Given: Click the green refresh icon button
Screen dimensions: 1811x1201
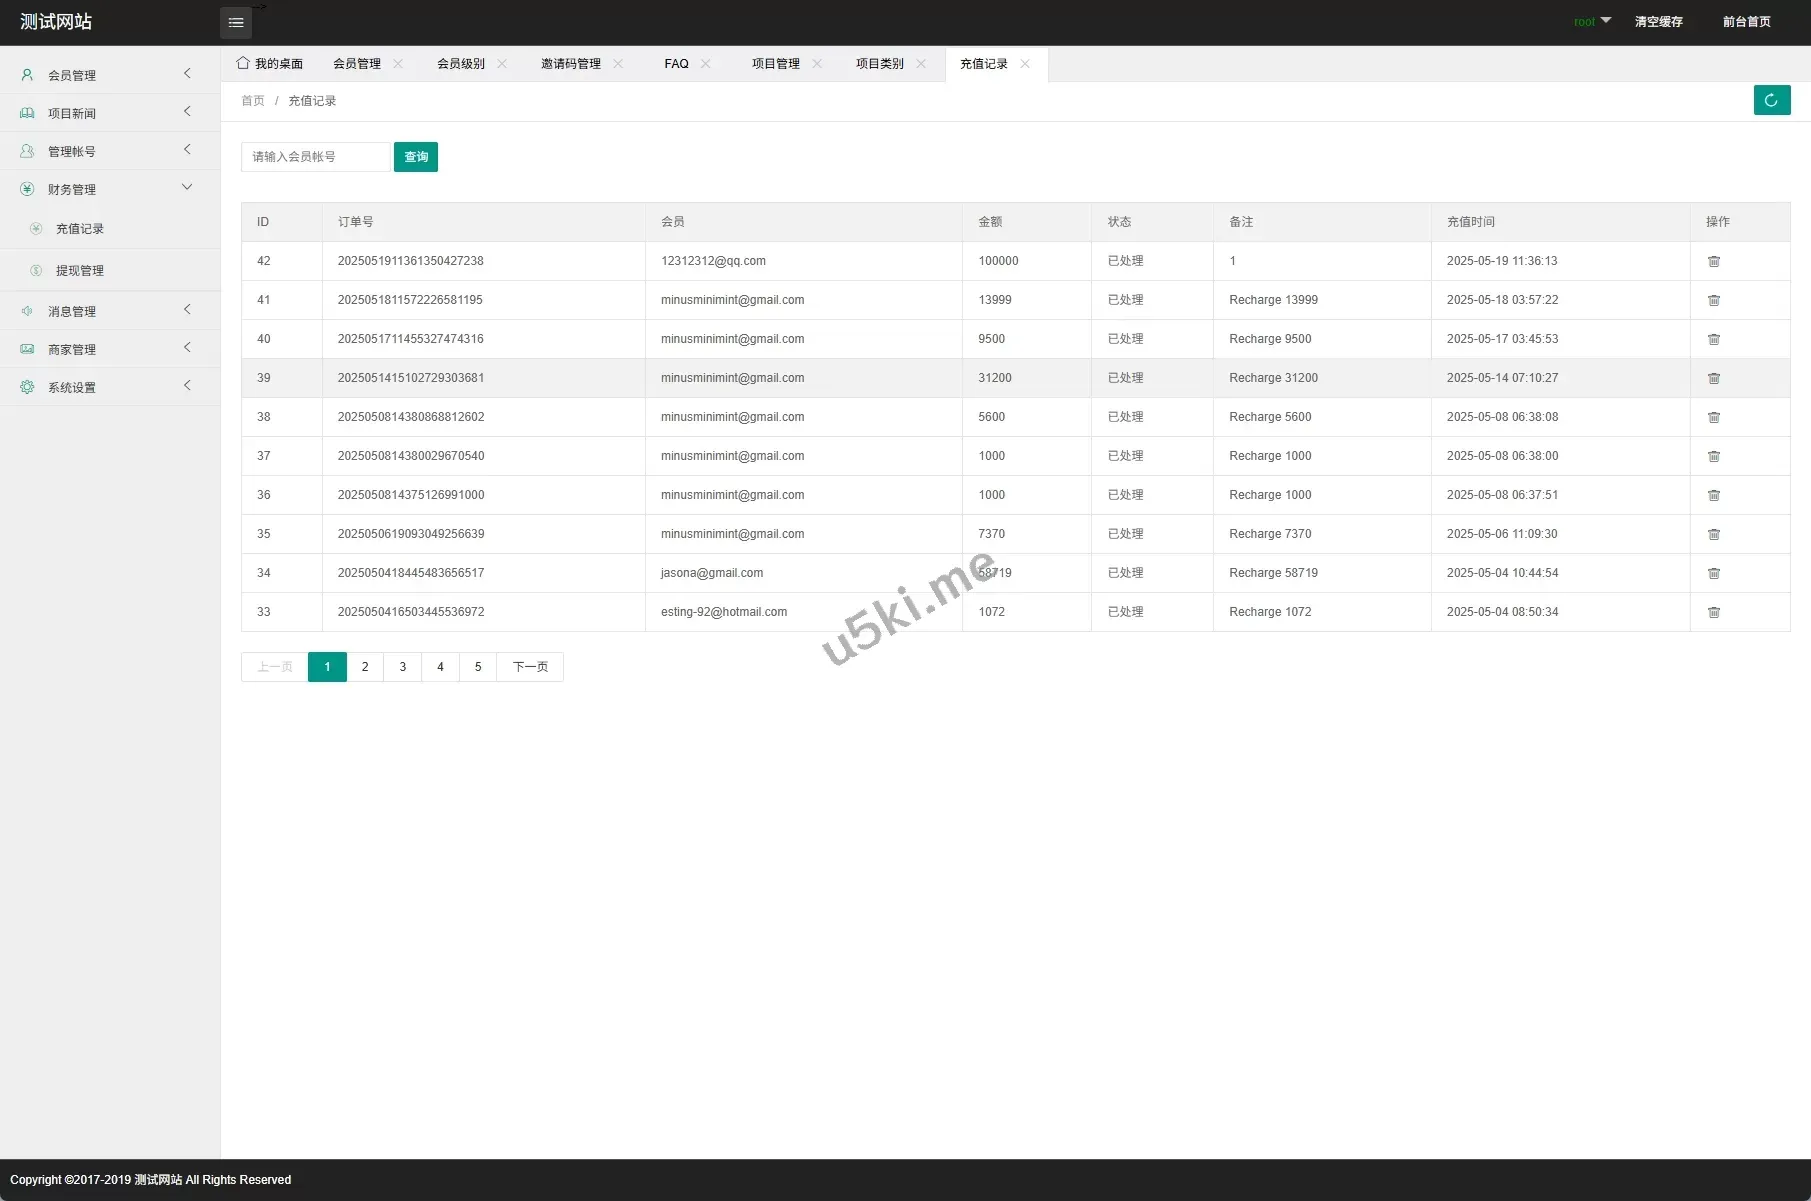Looking at the screenshot, I should pos(1771,100).
